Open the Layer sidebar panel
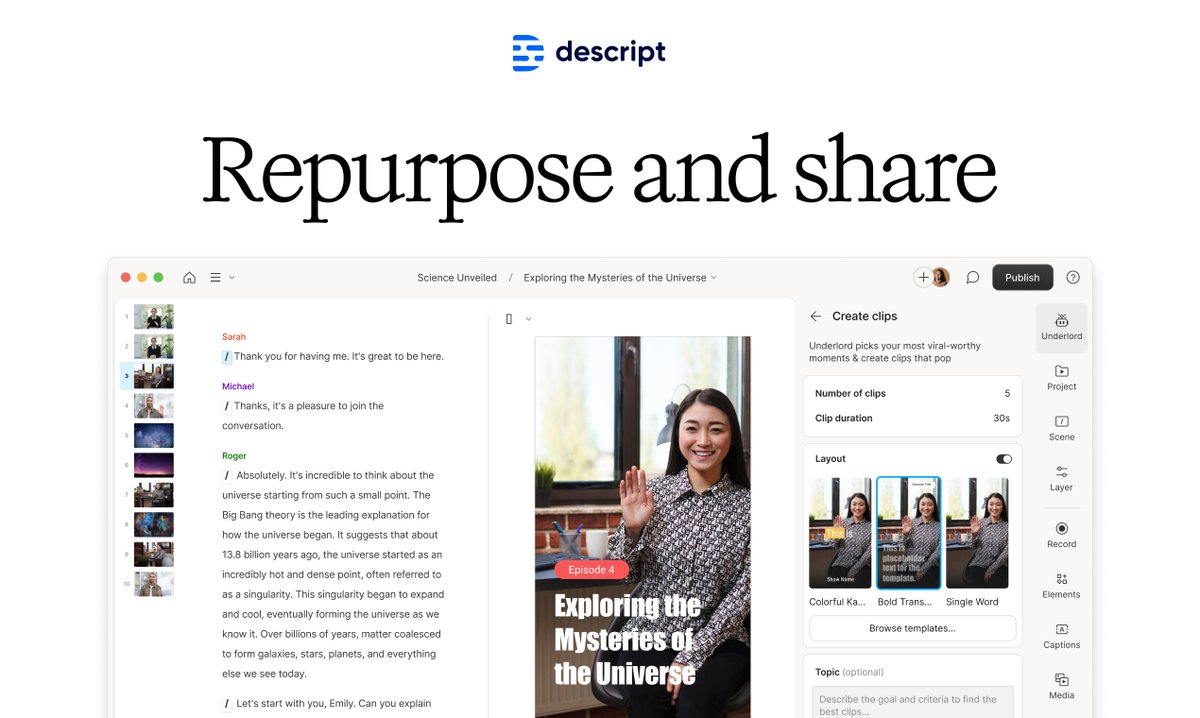 [x=1062, y=478]
